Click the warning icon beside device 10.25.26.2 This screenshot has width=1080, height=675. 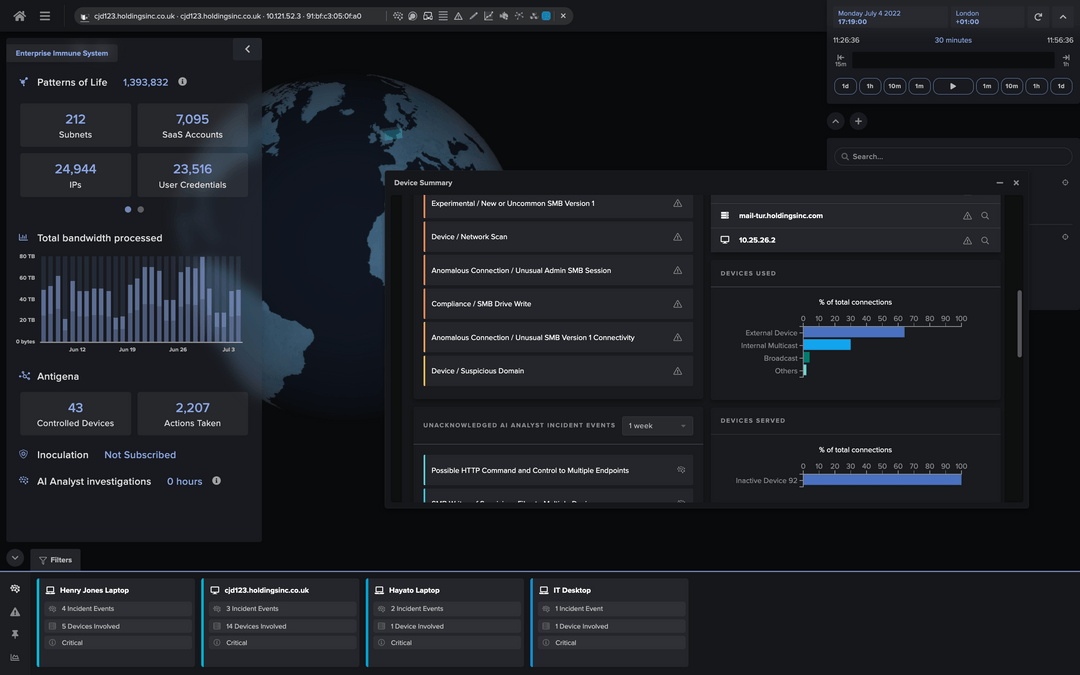[967, 240]
